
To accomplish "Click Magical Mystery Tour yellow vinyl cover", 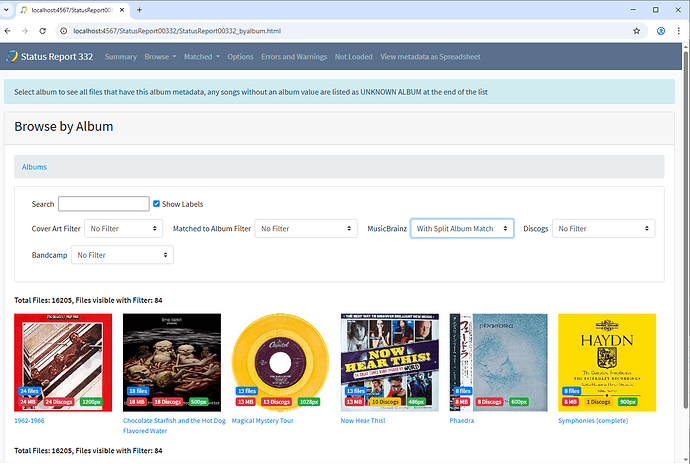I will 280,362.
